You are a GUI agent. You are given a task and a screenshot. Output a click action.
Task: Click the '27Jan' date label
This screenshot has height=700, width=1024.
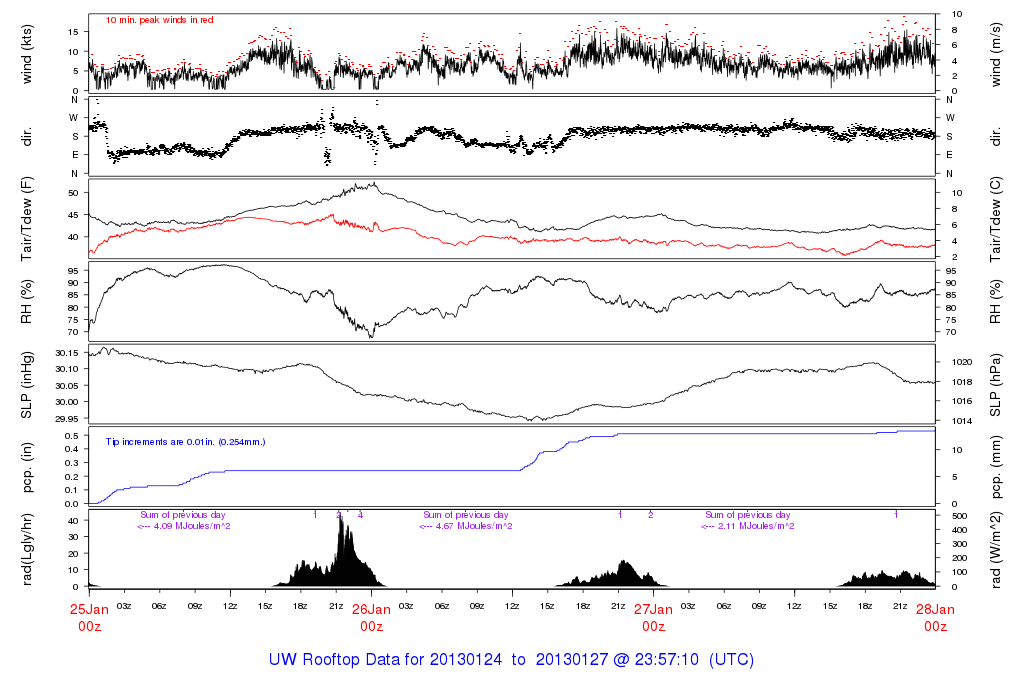(x=653, y=610)
